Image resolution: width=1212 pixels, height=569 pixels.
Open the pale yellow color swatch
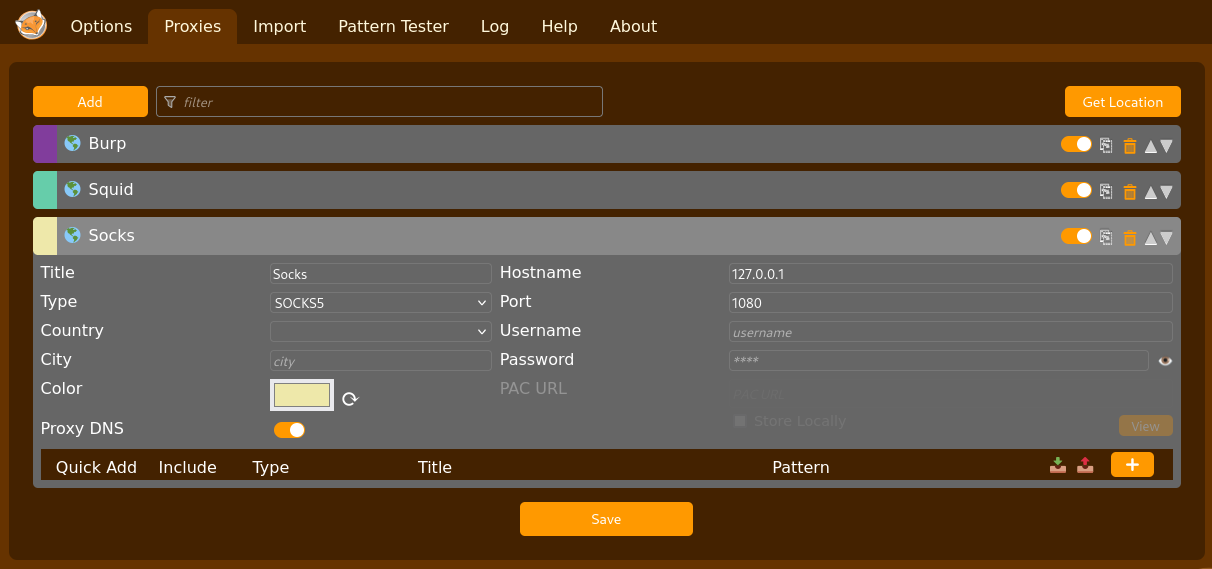click(302, 395)
